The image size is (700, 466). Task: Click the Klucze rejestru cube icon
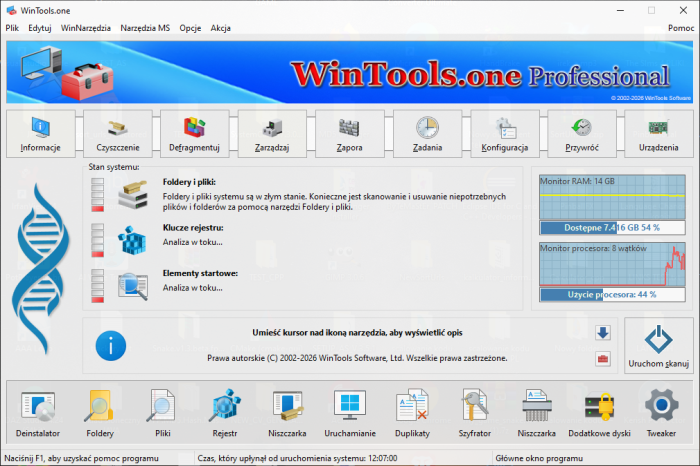click(133, 240)
